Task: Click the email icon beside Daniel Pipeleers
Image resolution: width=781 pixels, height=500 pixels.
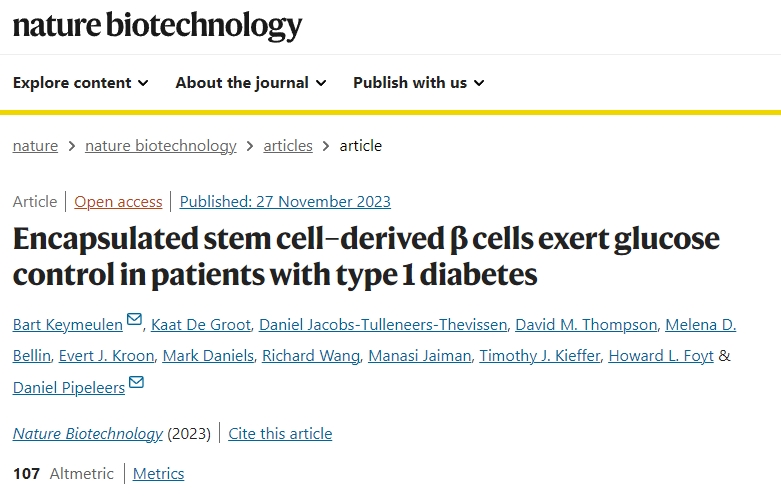Action: pos(136,382)
